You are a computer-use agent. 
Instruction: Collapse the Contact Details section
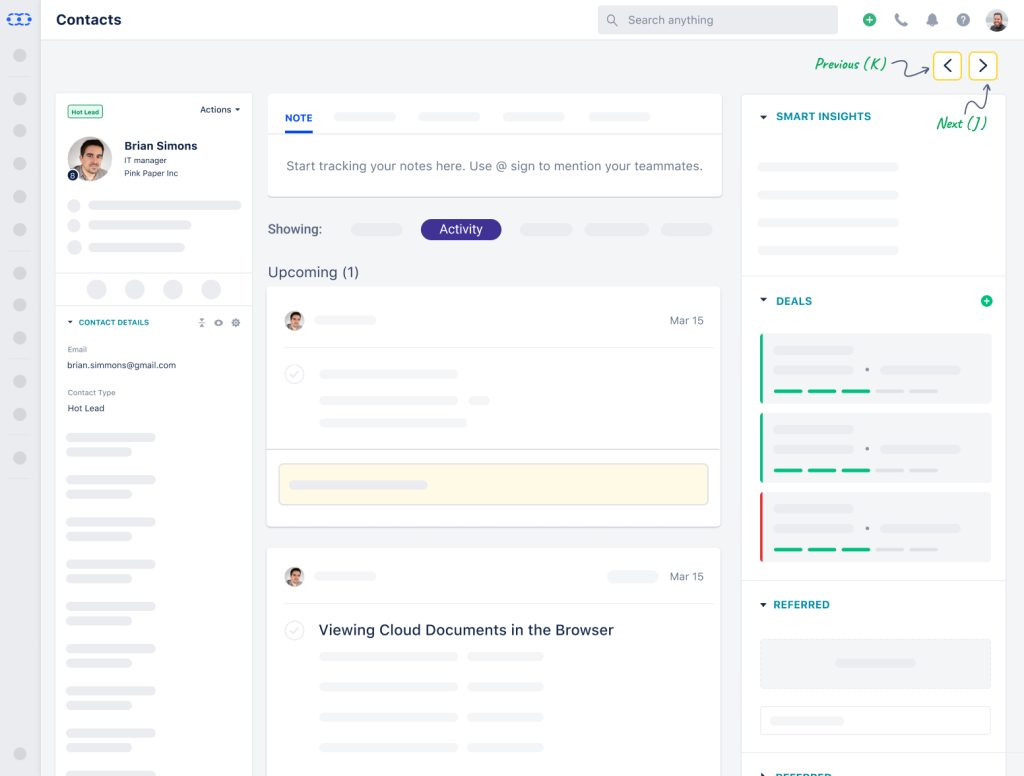[x=70, y=323]
